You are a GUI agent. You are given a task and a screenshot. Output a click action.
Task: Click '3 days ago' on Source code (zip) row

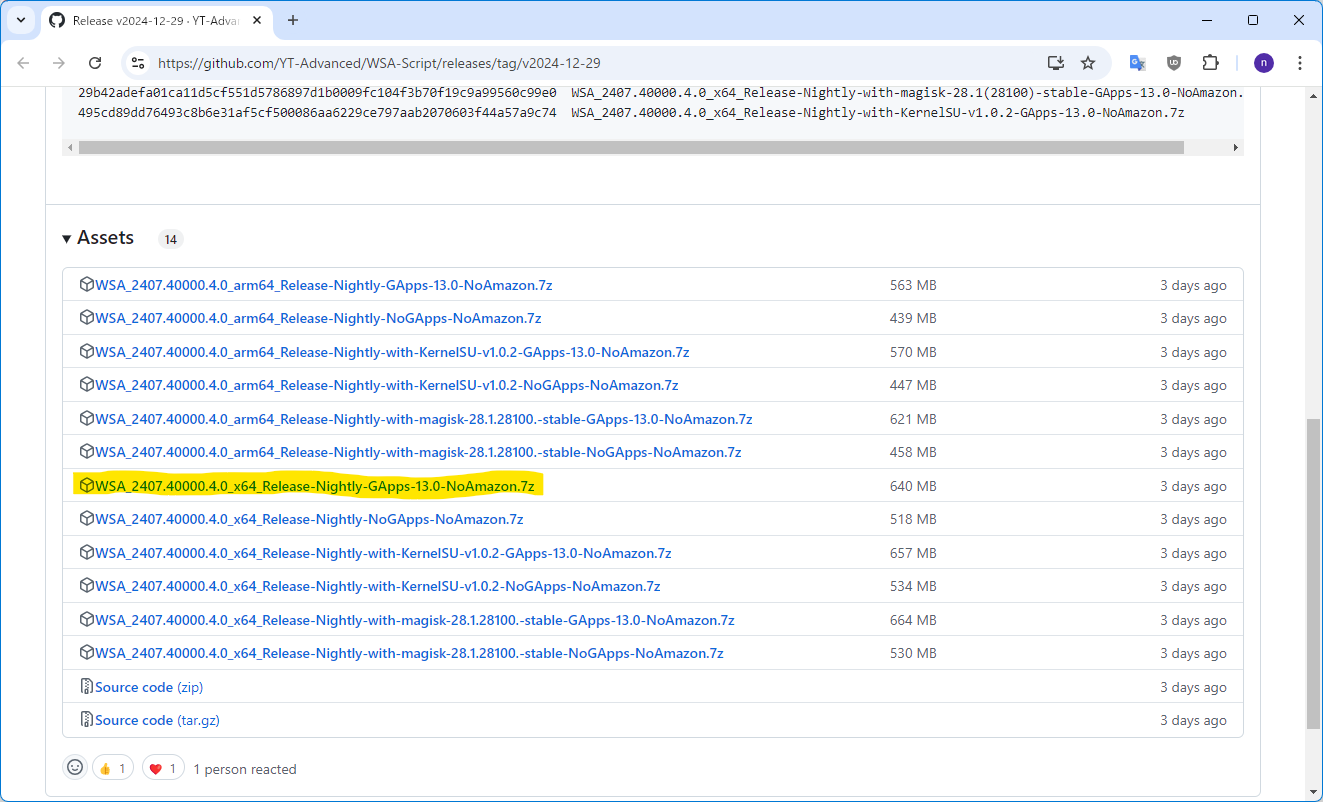(x=1193, y=687)
